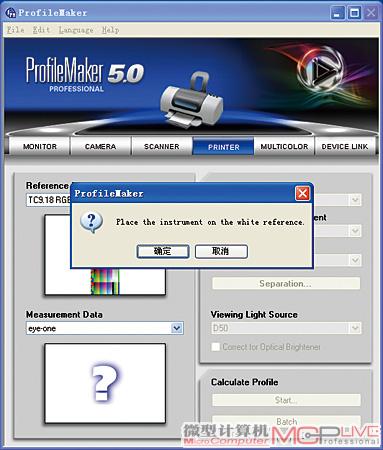Click the Viewing Light Source label
383x450 pixels.
254,314
